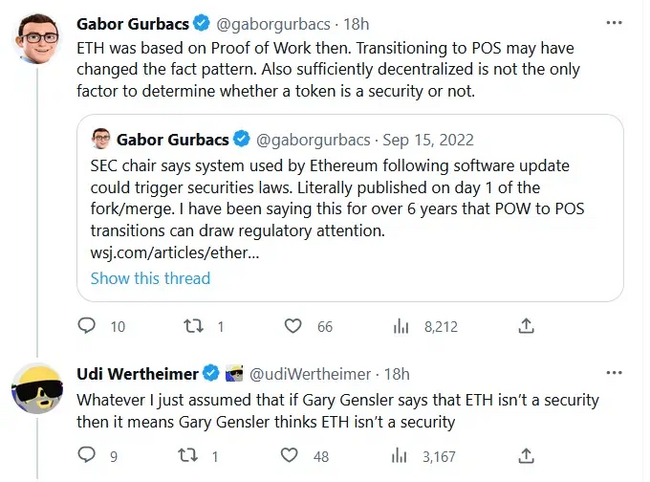Share Gabor Gurbacs' tweet
The image size is (650, 482).
click(x=526, y=326)
